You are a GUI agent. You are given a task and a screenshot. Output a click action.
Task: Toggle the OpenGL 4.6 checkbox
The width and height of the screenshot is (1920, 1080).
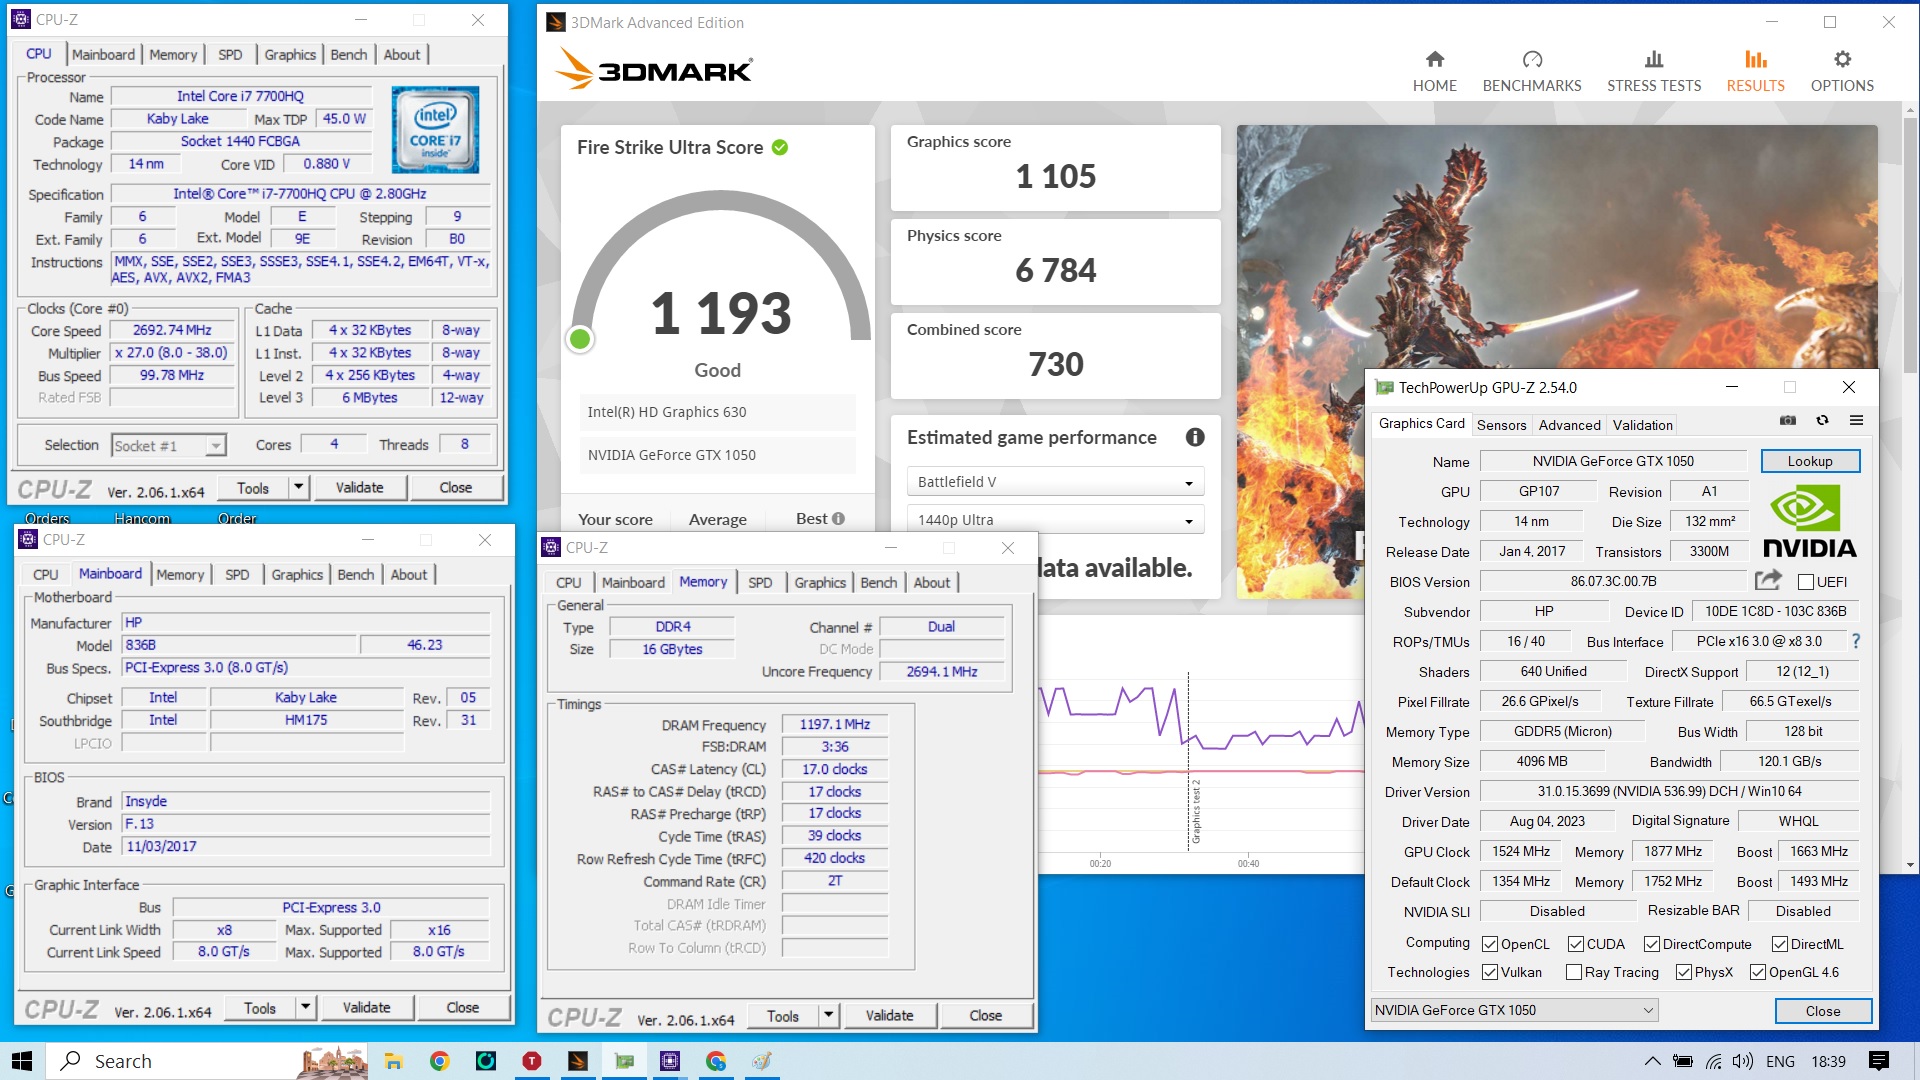click(1758, 972)
